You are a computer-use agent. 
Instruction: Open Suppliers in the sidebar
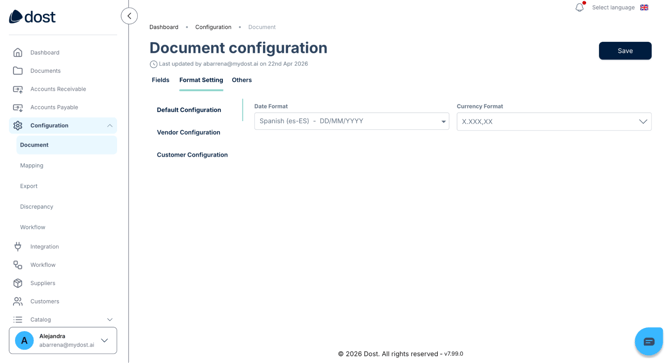pyautogui.click(x=43, y=283)
